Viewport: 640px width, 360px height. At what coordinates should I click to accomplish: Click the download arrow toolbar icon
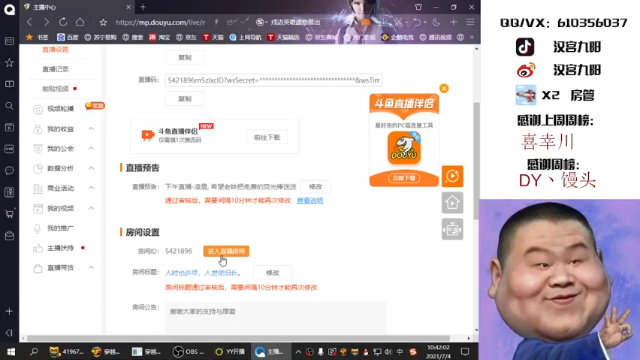[x=382, y=22]
